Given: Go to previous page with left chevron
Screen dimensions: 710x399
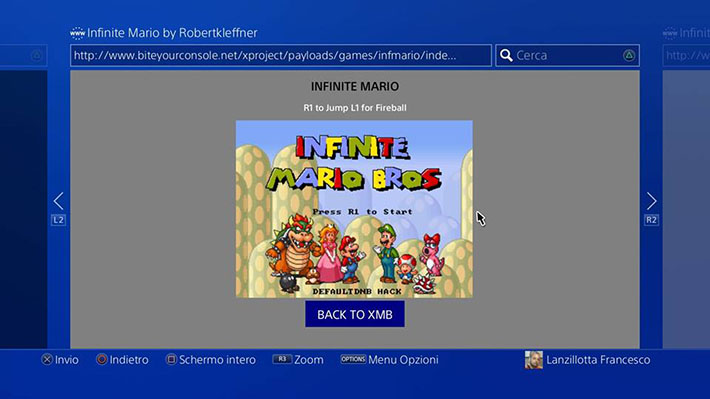Looking at the screenshot, I should (x=58, y=201).
